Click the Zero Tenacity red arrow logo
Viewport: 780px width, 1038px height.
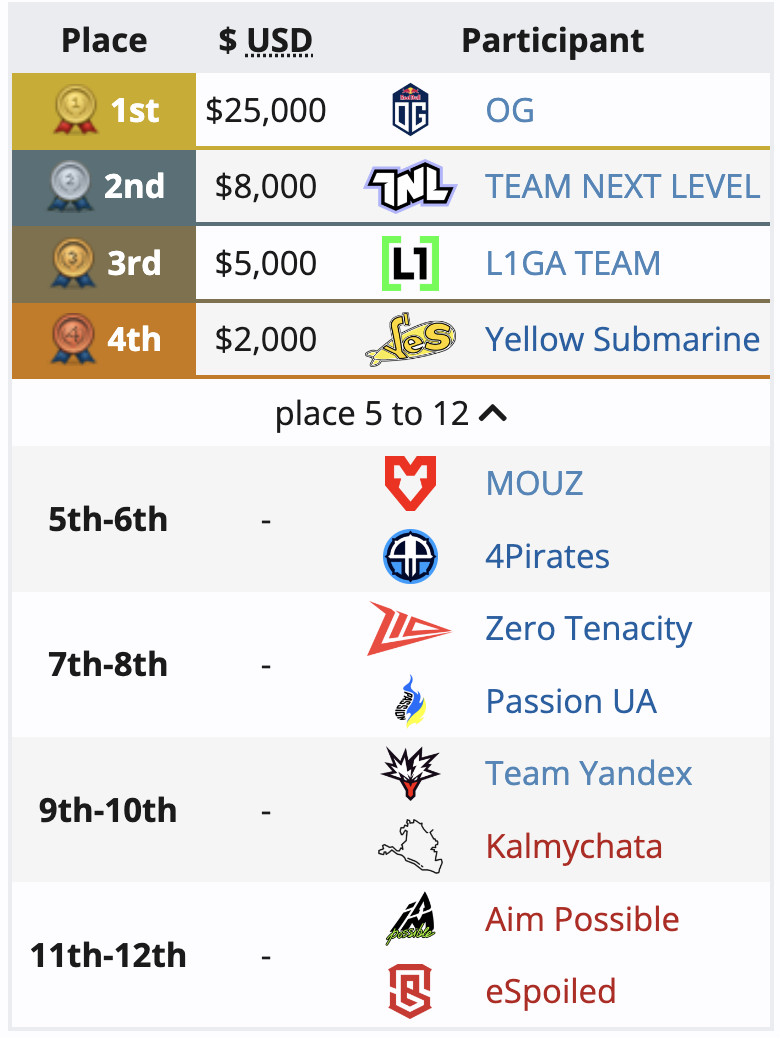(x=410, y=628)
